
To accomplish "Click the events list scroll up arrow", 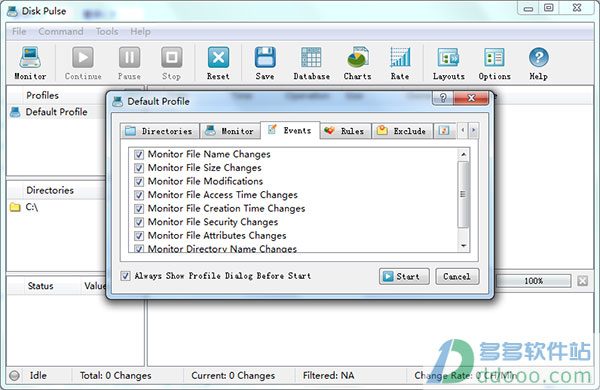I will click(x=463, y=155).
